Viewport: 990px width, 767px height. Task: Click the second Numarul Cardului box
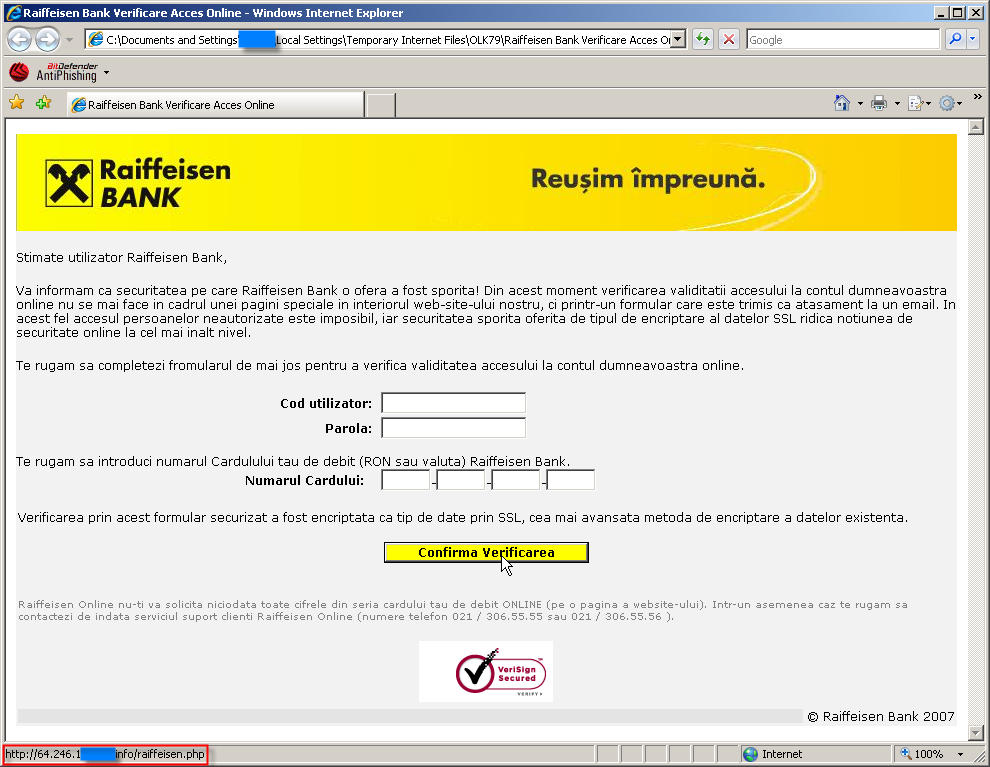(461, 480)
